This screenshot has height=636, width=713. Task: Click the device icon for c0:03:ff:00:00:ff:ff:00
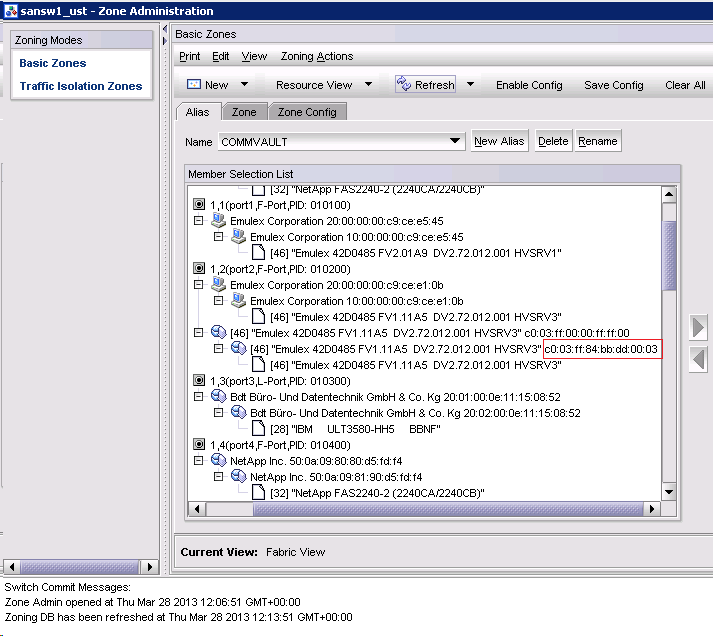(219, 332)
